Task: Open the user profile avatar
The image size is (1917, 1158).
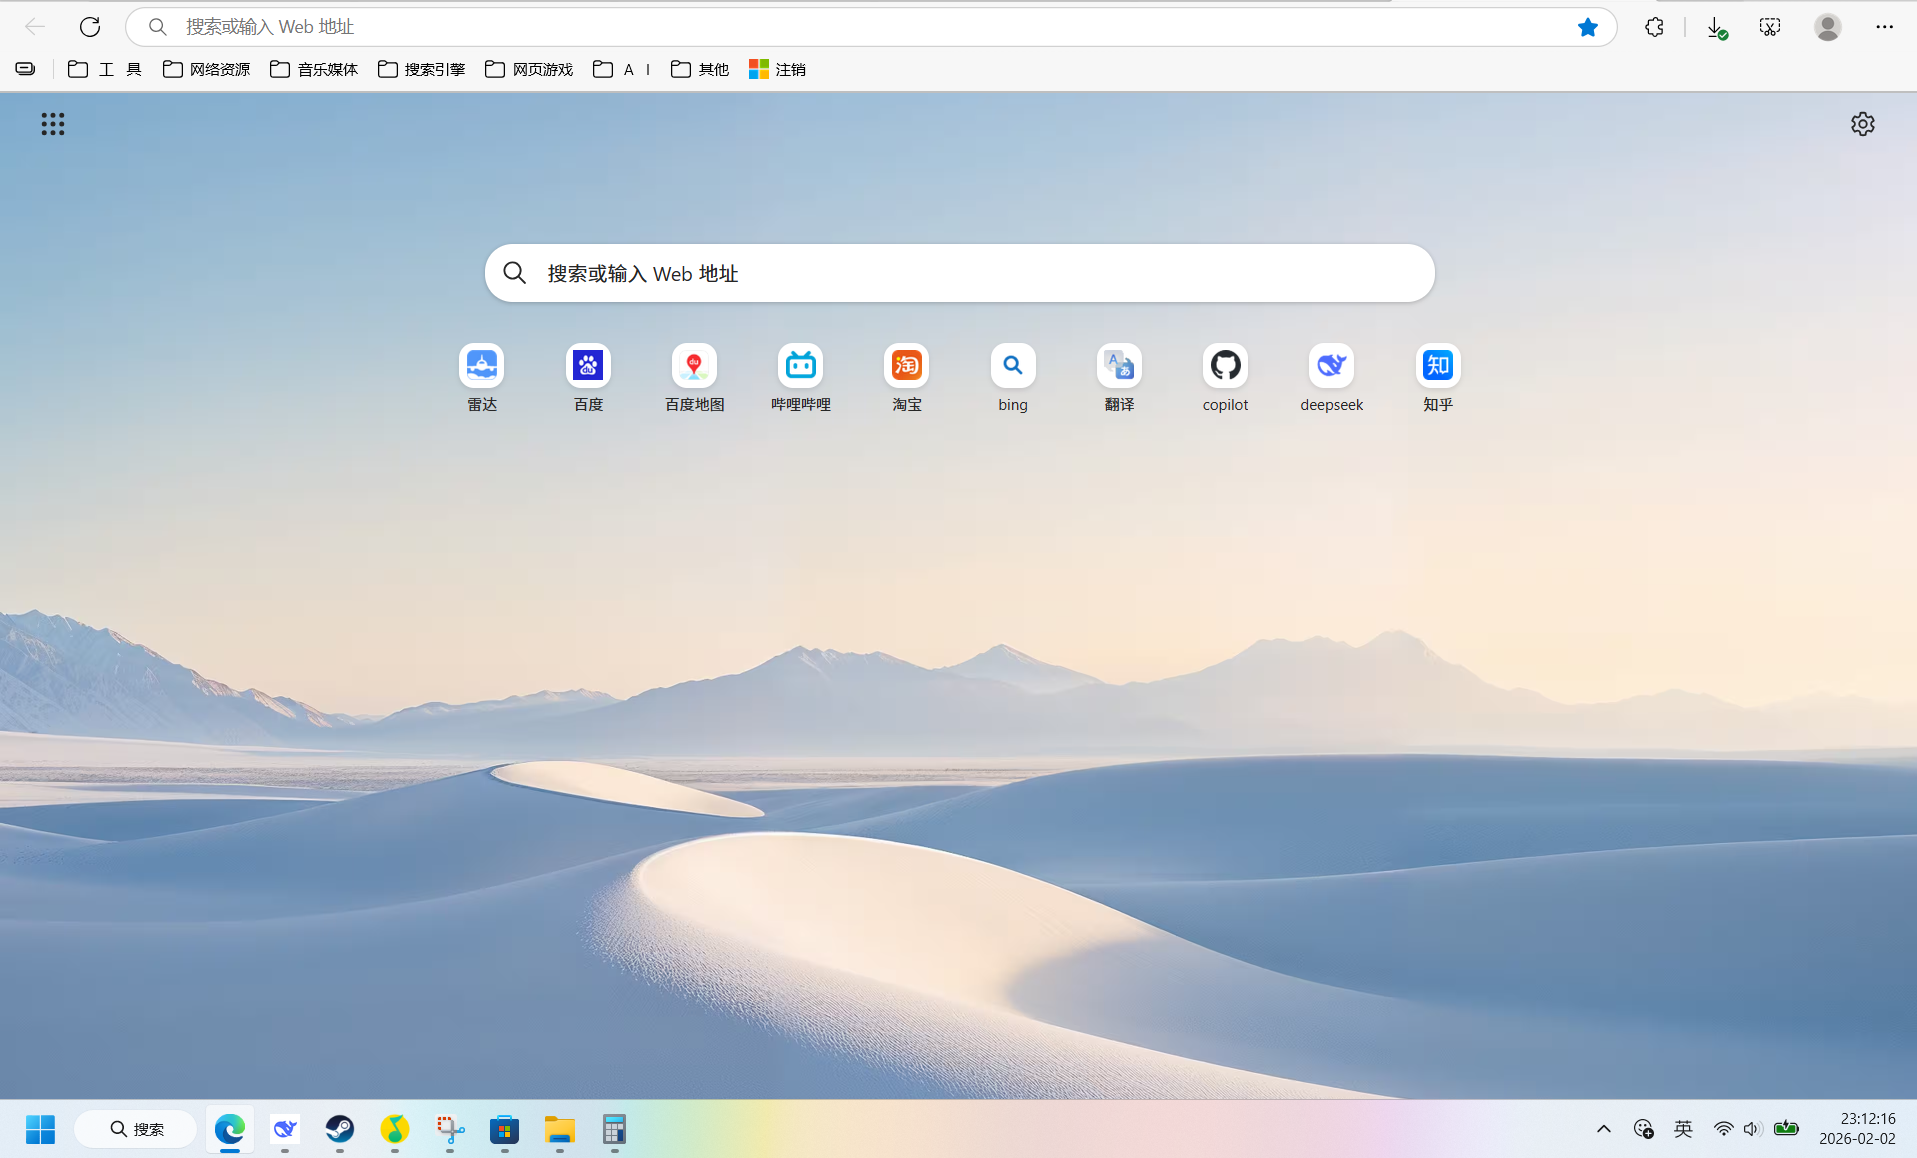Action: click(x=1827, y=27)
